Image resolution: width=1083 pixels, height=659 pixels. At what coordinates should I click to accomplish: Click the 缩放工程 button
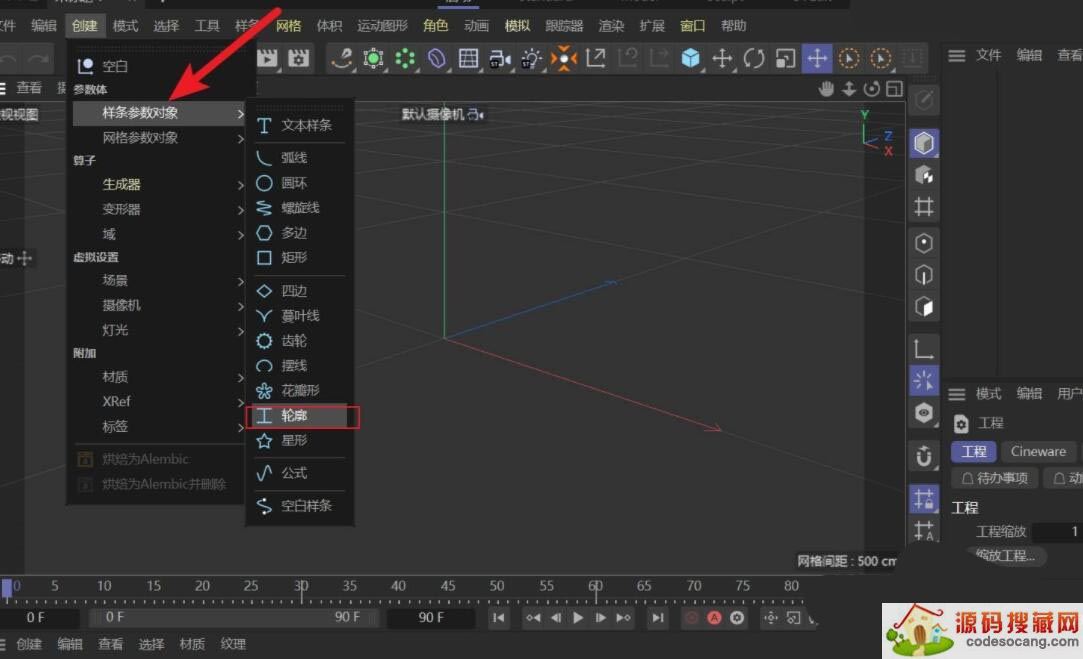coord(1006,556)
